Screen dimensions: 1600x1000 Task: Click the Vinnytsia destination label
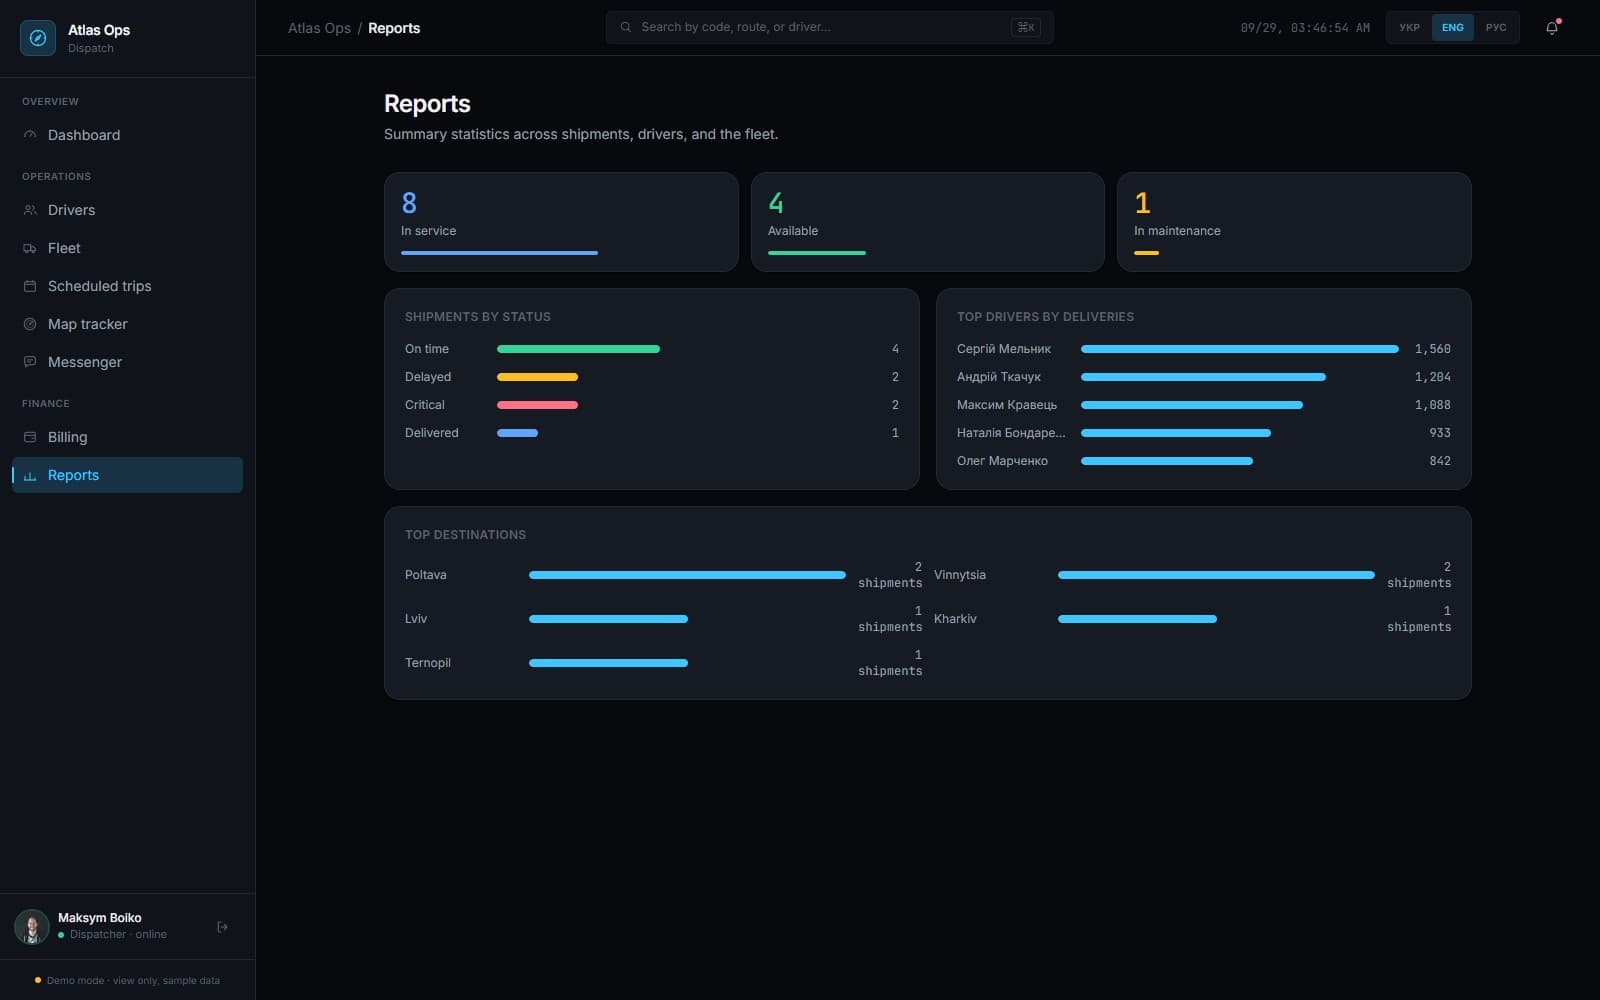coord(959,575)
